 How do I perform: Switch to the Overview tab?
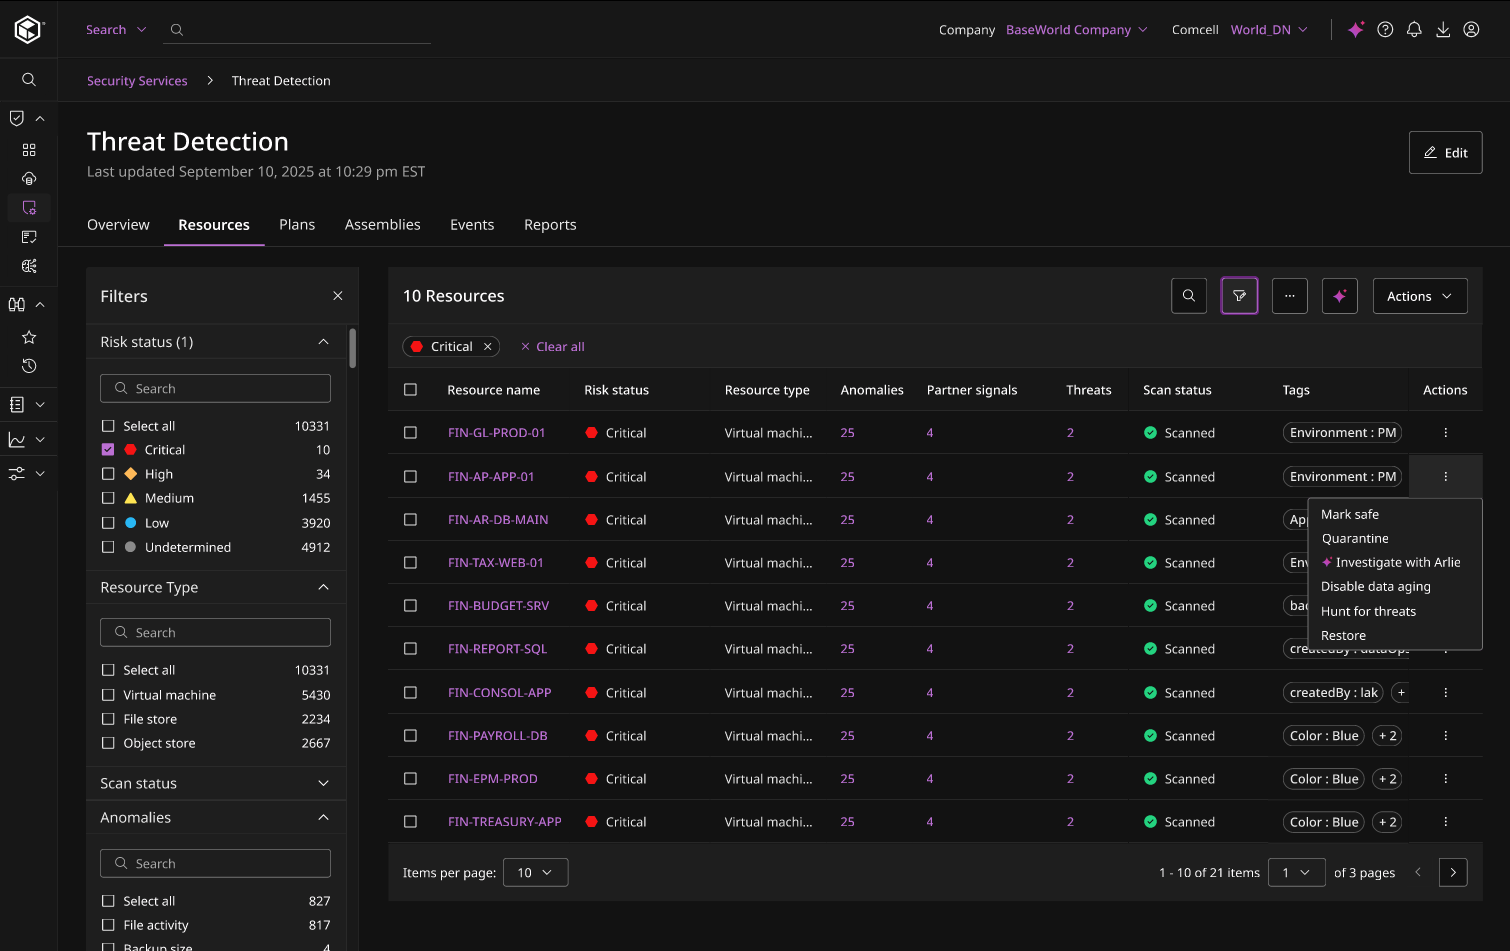coord(118,225)
